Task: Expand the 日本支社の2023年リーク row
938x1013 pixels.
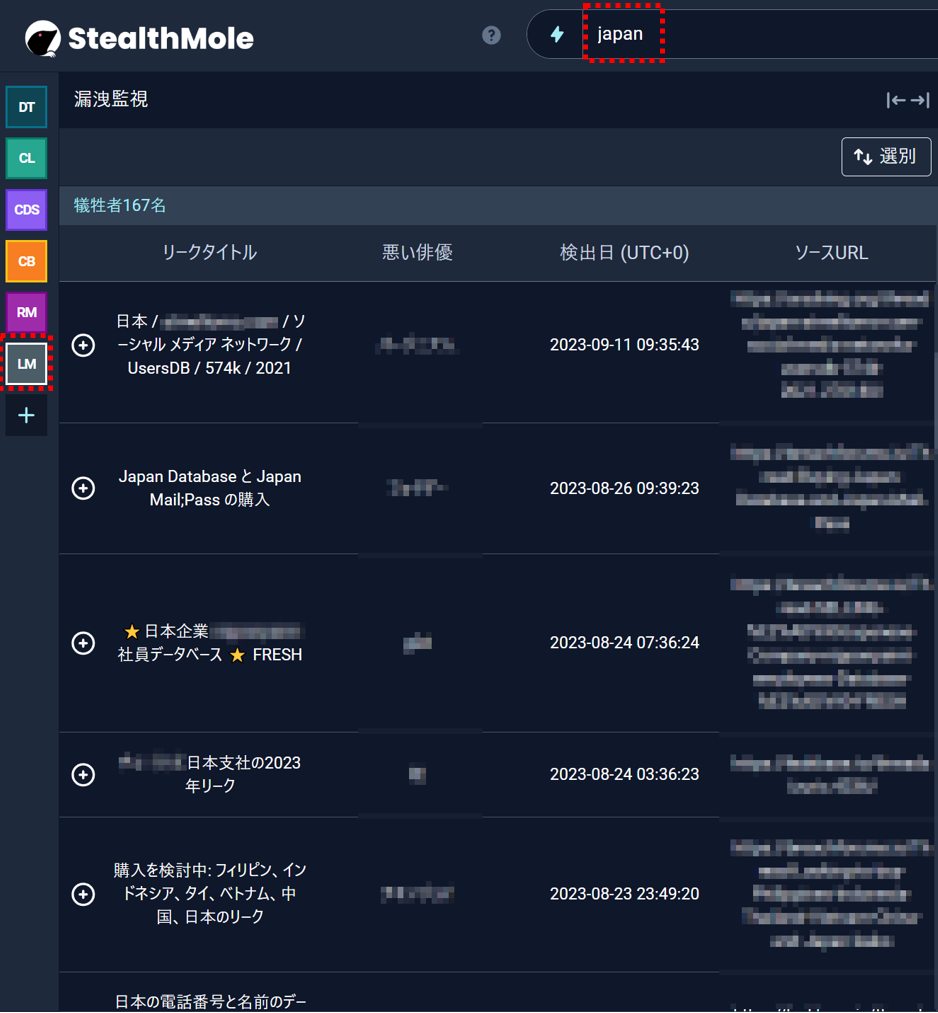Action: coord(84,775)
